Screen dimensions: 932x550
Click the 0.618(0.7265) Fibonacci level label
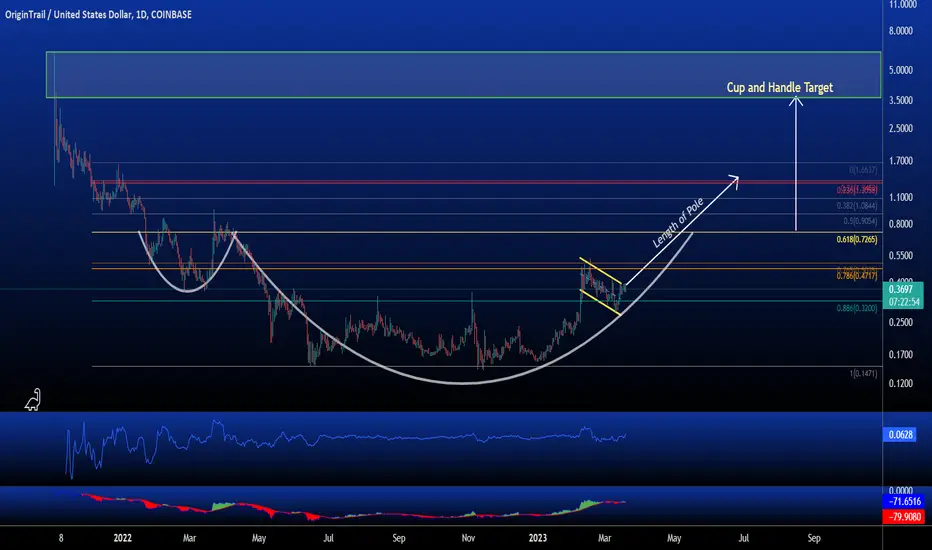point(857,240)
